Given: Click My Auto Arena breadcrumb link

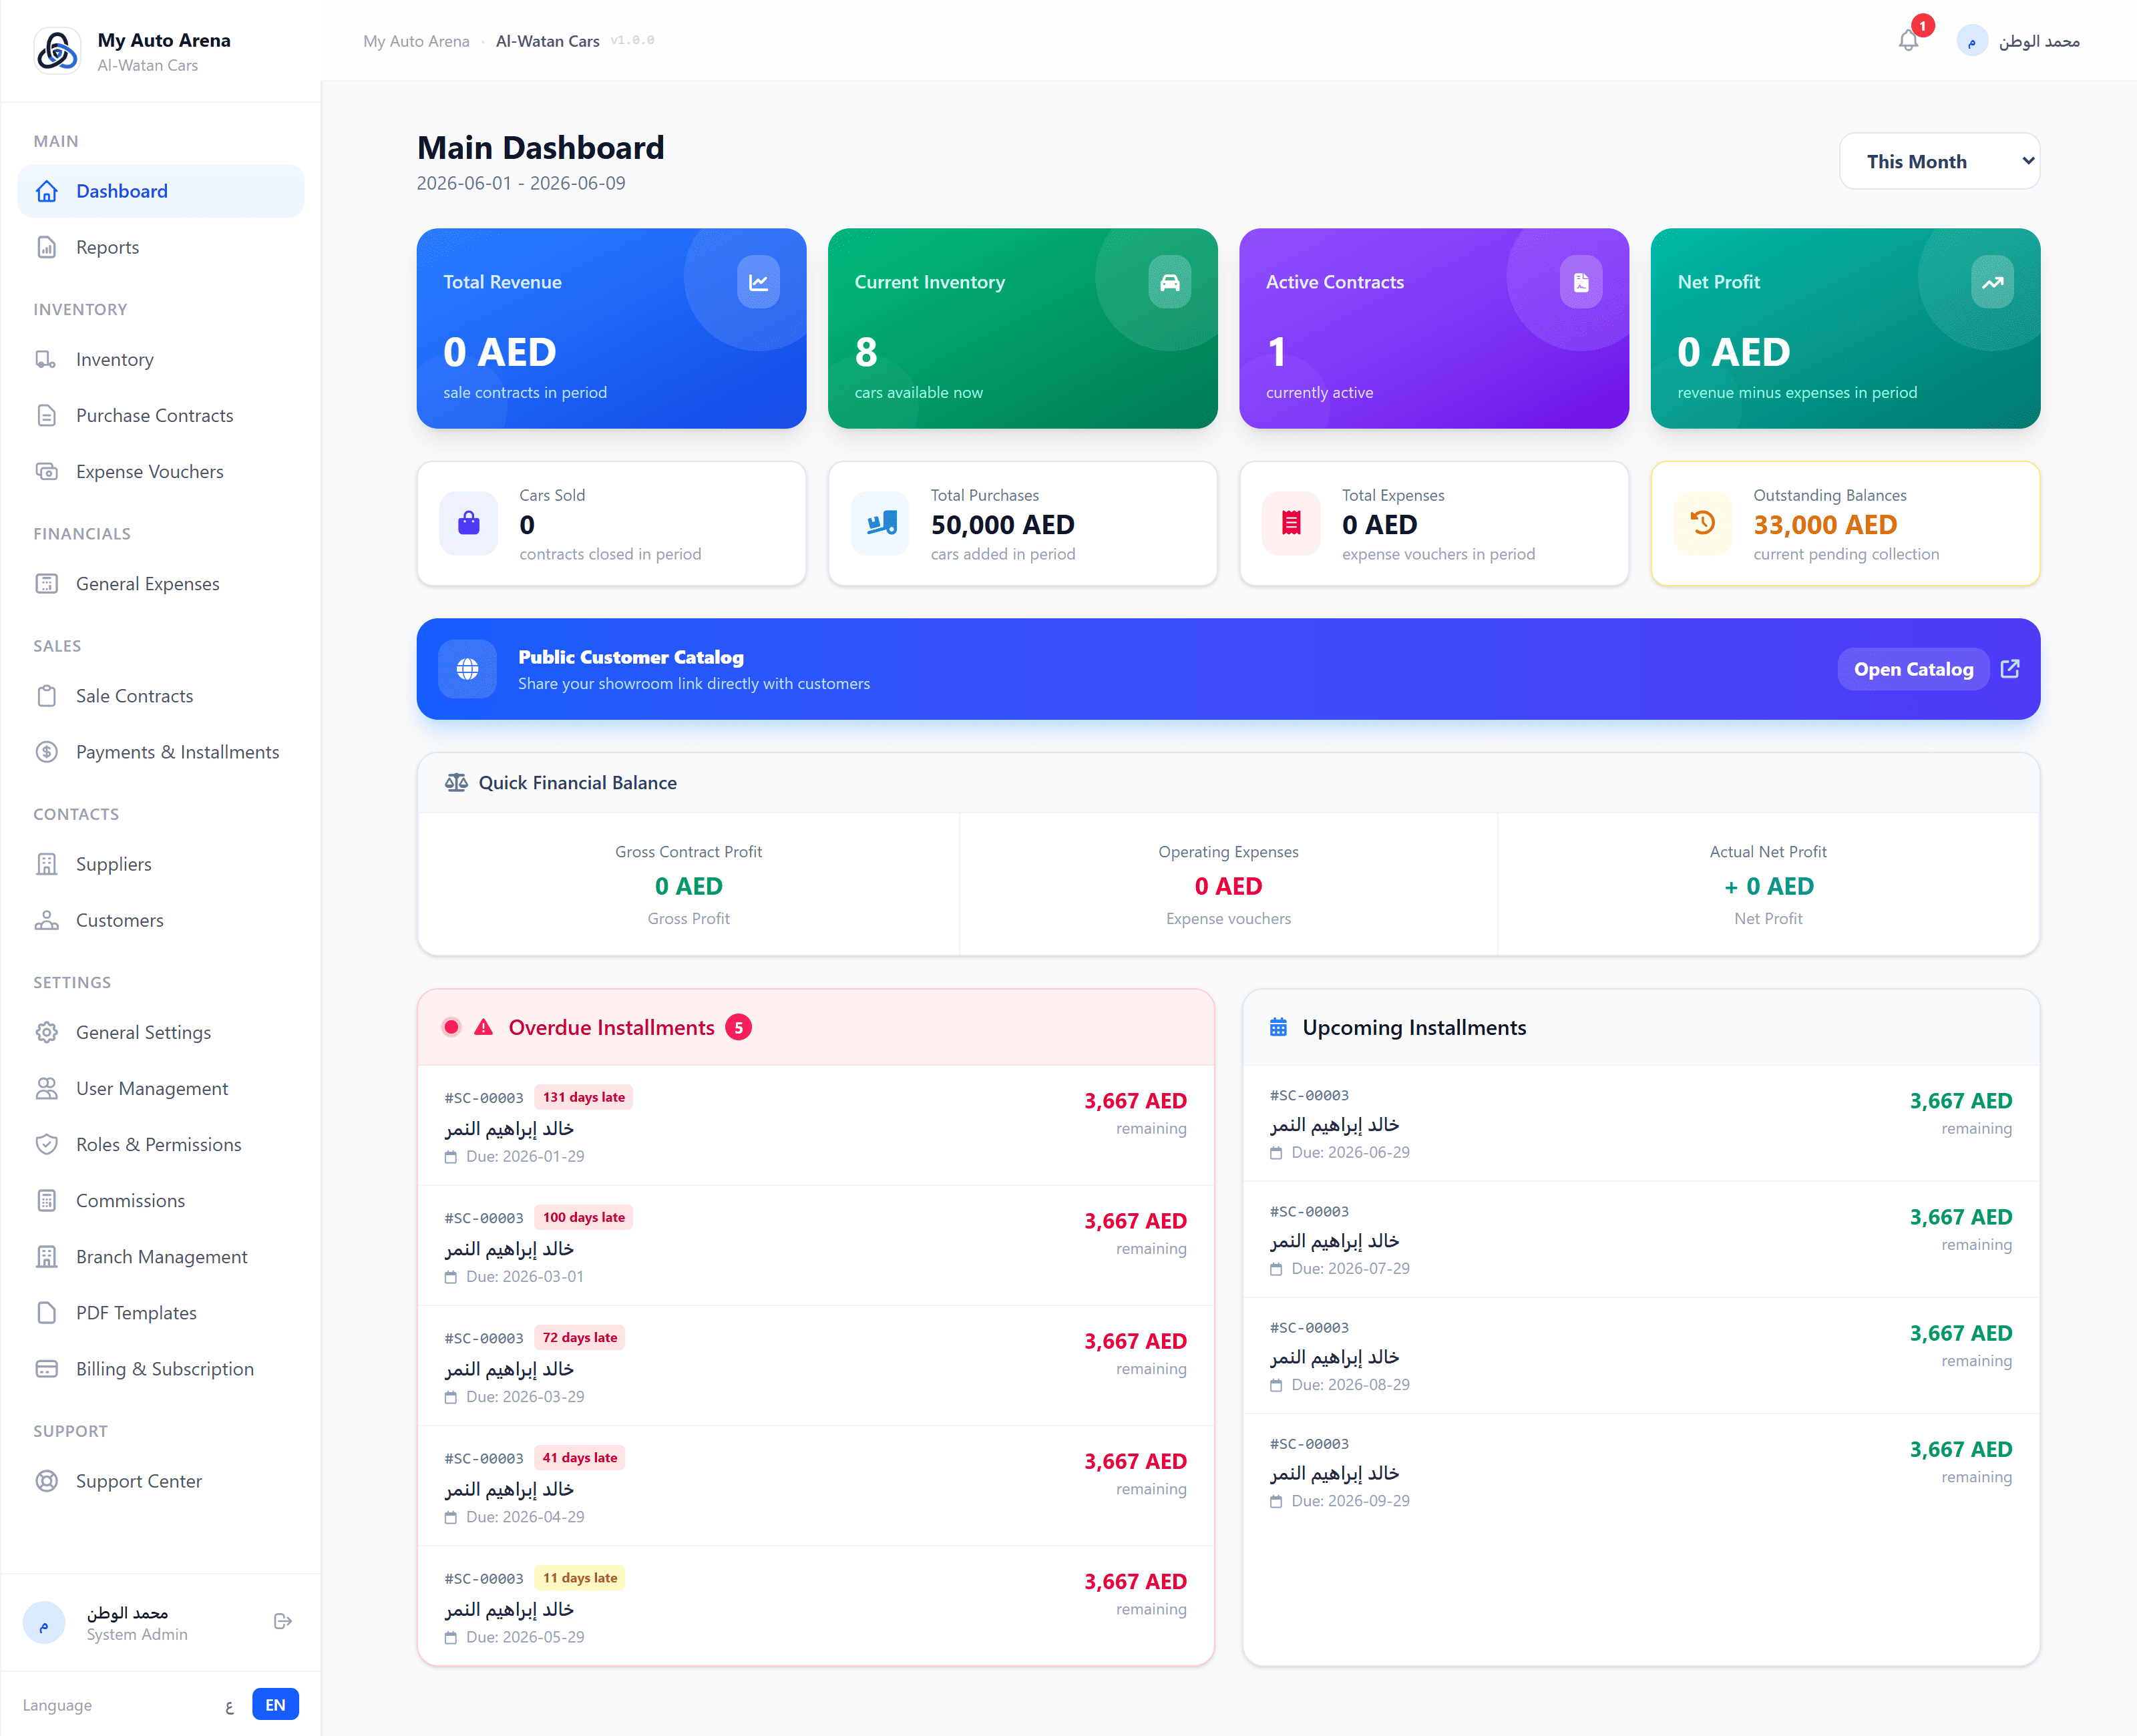Looking at the screenshot, I should point(416,41).
